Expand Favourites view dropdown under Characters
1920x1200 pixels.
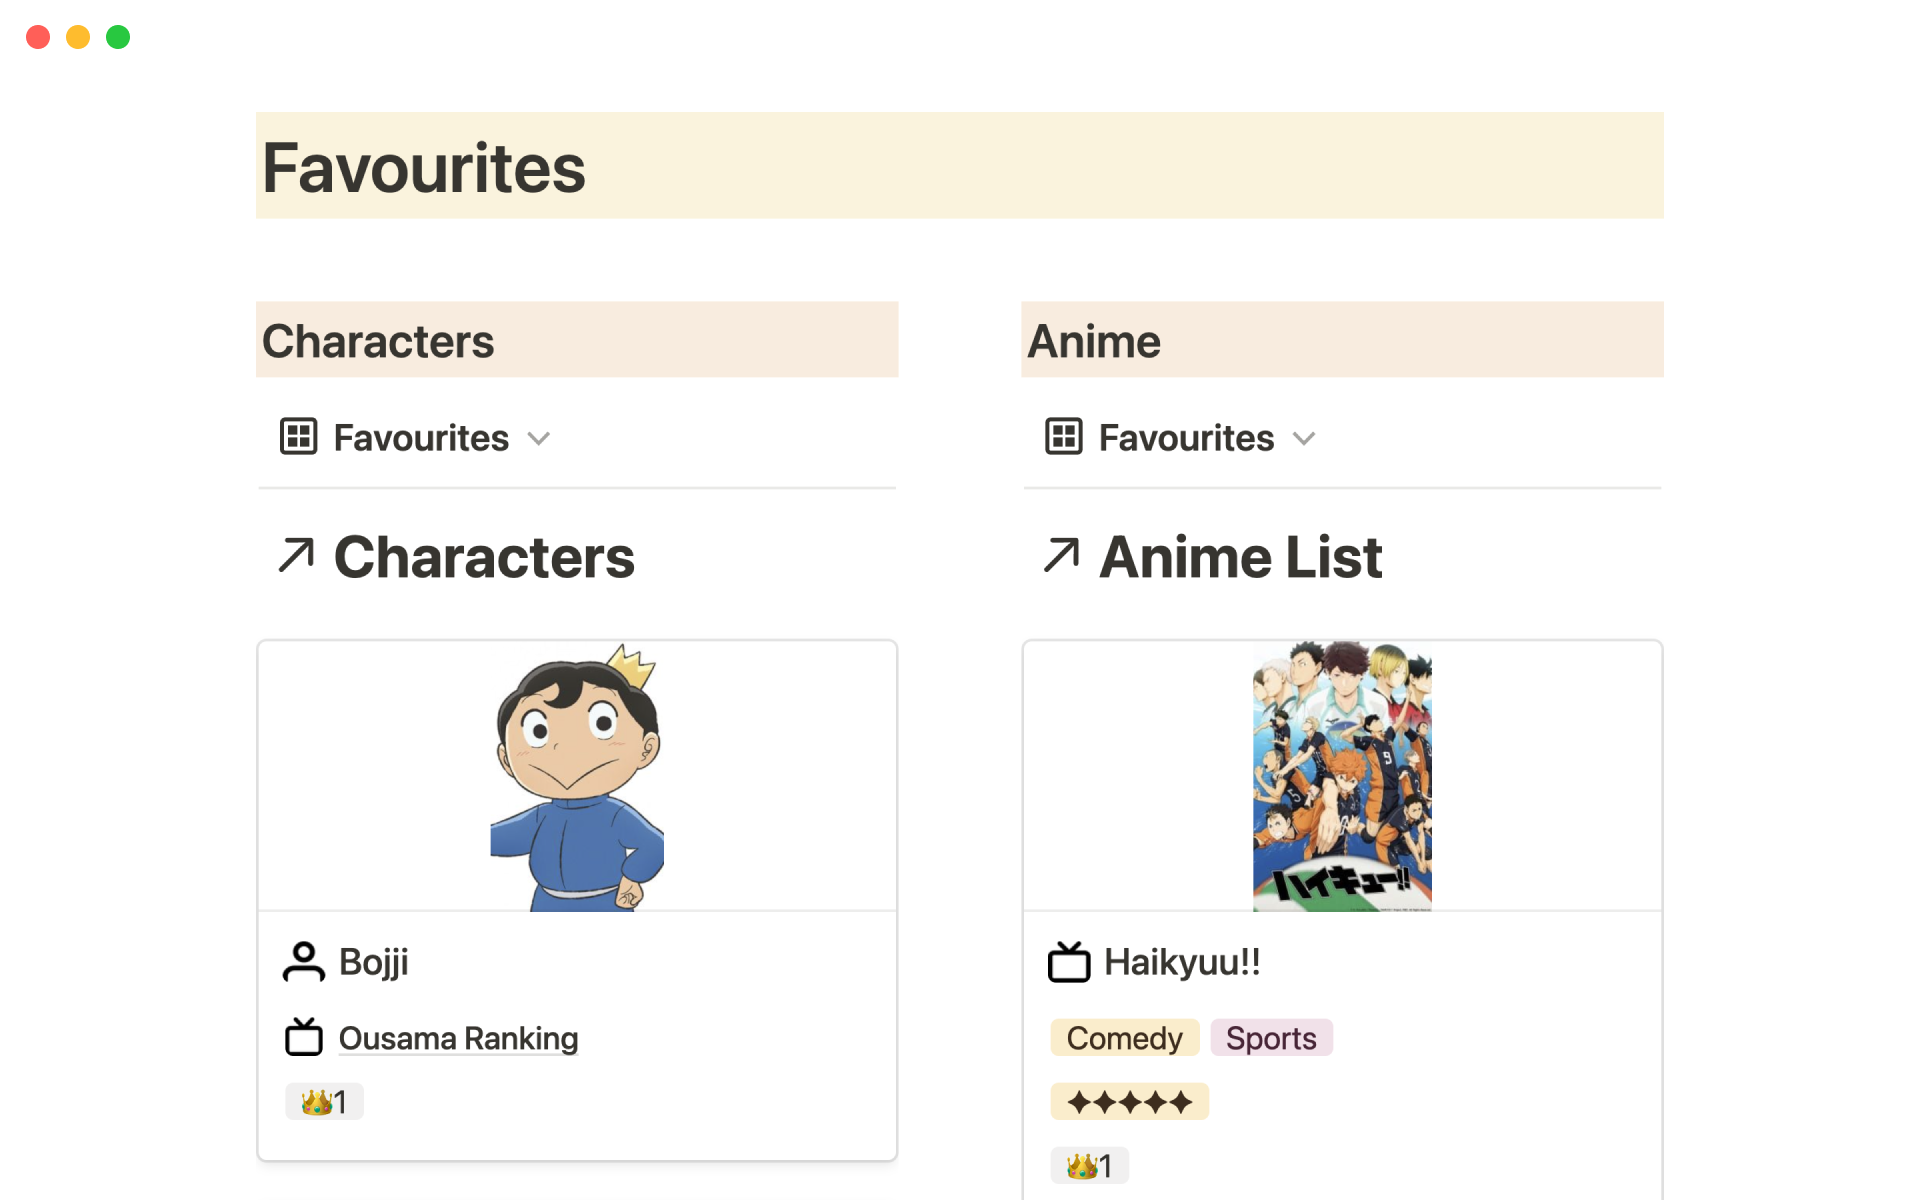pyautogui.click(x=539, y=438)
